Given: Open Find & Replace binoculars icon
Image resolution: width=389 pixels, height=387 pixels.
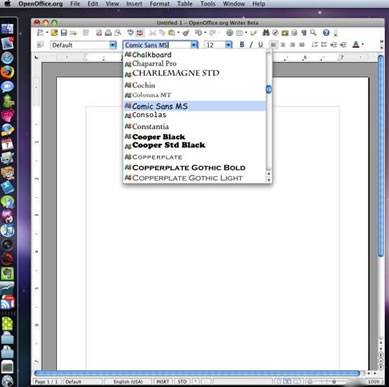Looking at the screenshot, I should coord(266,33).
